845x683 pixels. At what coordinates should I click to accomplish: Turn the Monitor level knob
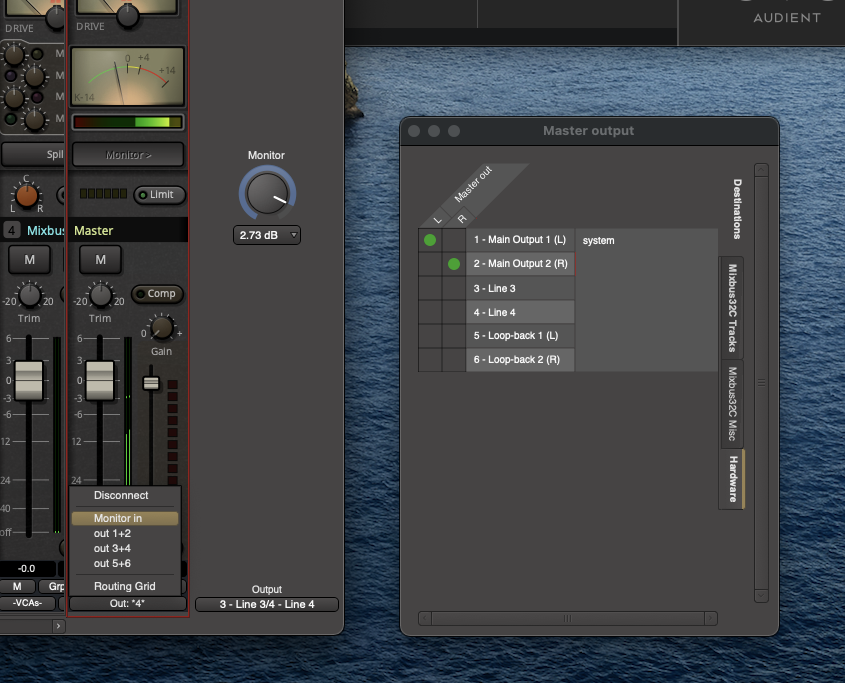point(267,194)
